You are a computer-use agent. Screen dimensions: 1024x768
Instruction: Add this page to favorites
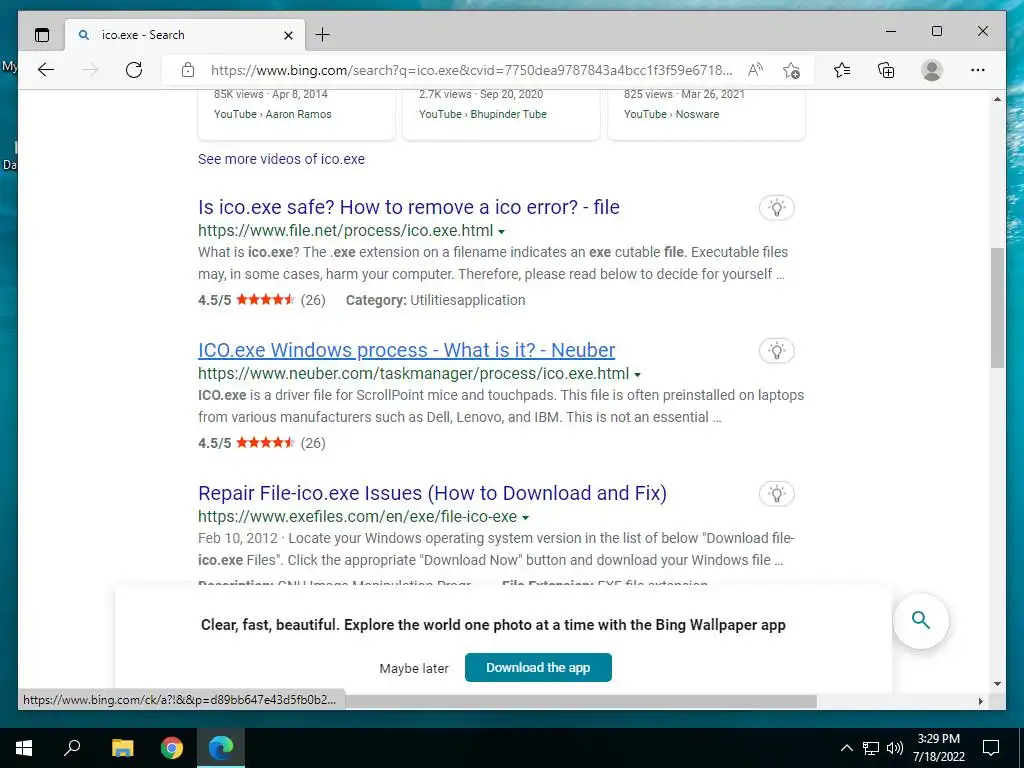(x=792, y=70)
